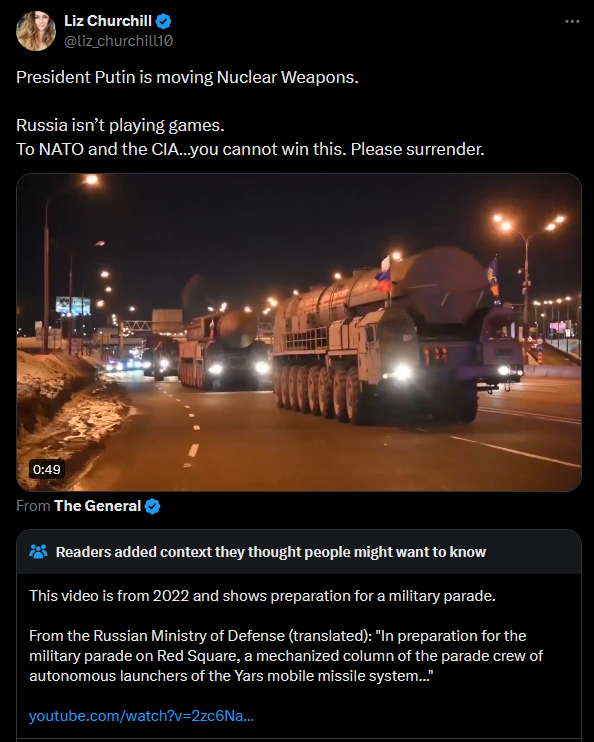Open the three-dot more options menu
This screenshot has width=594, height=742.
(x=572, y=22)
